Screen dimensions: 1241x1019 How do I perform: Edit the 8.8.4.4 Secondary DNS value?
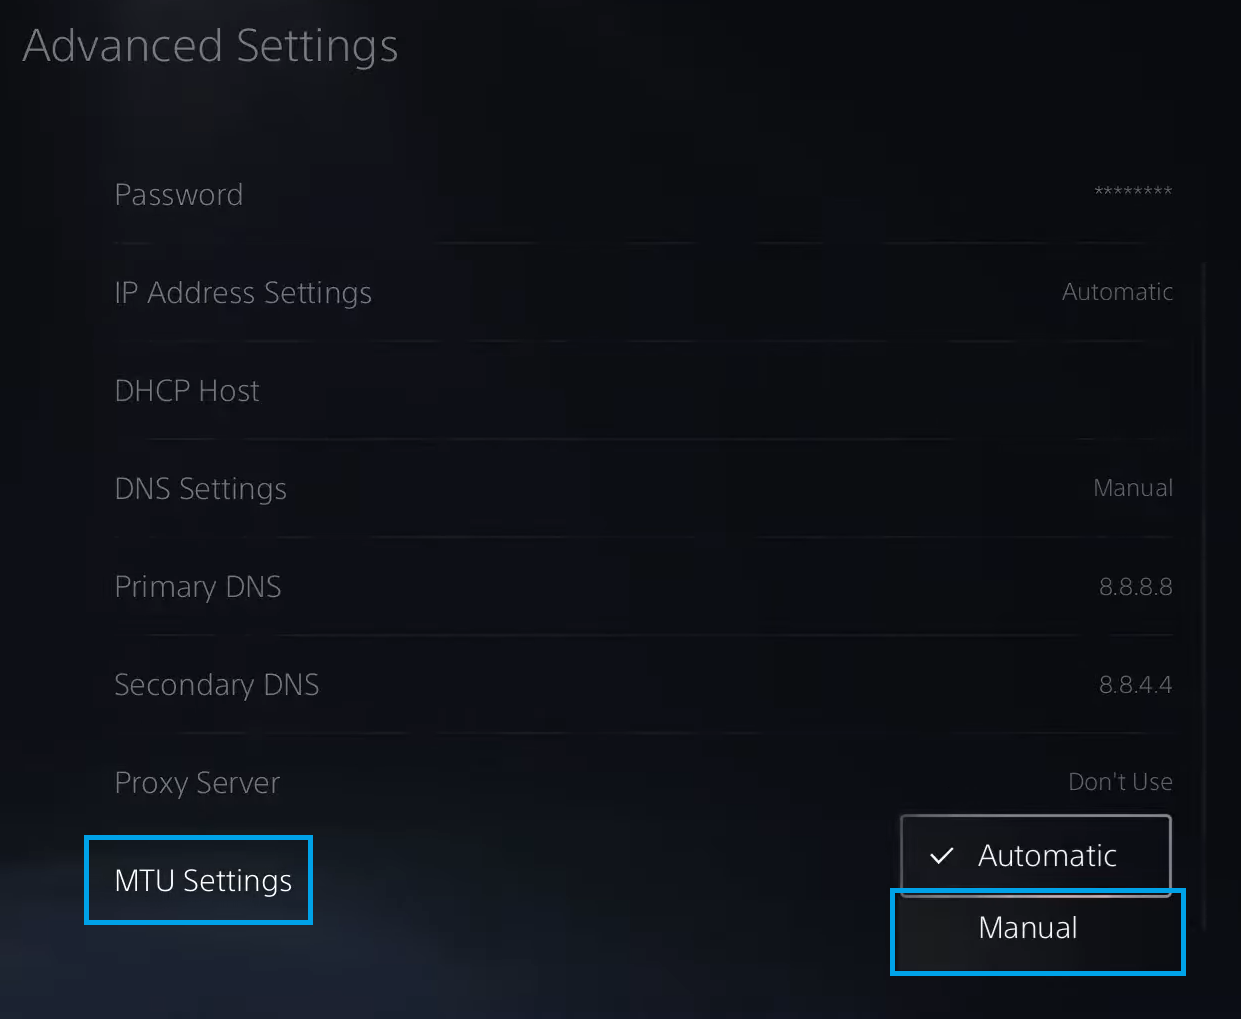[1135, 684]
